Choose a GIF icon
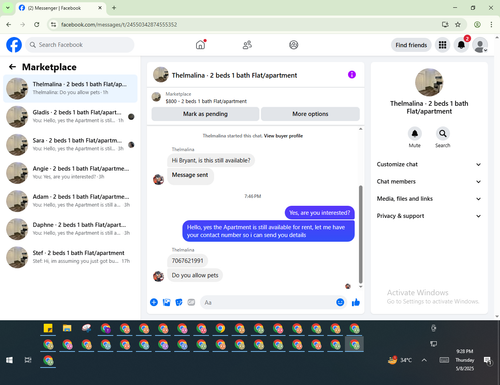 (191, 302)
